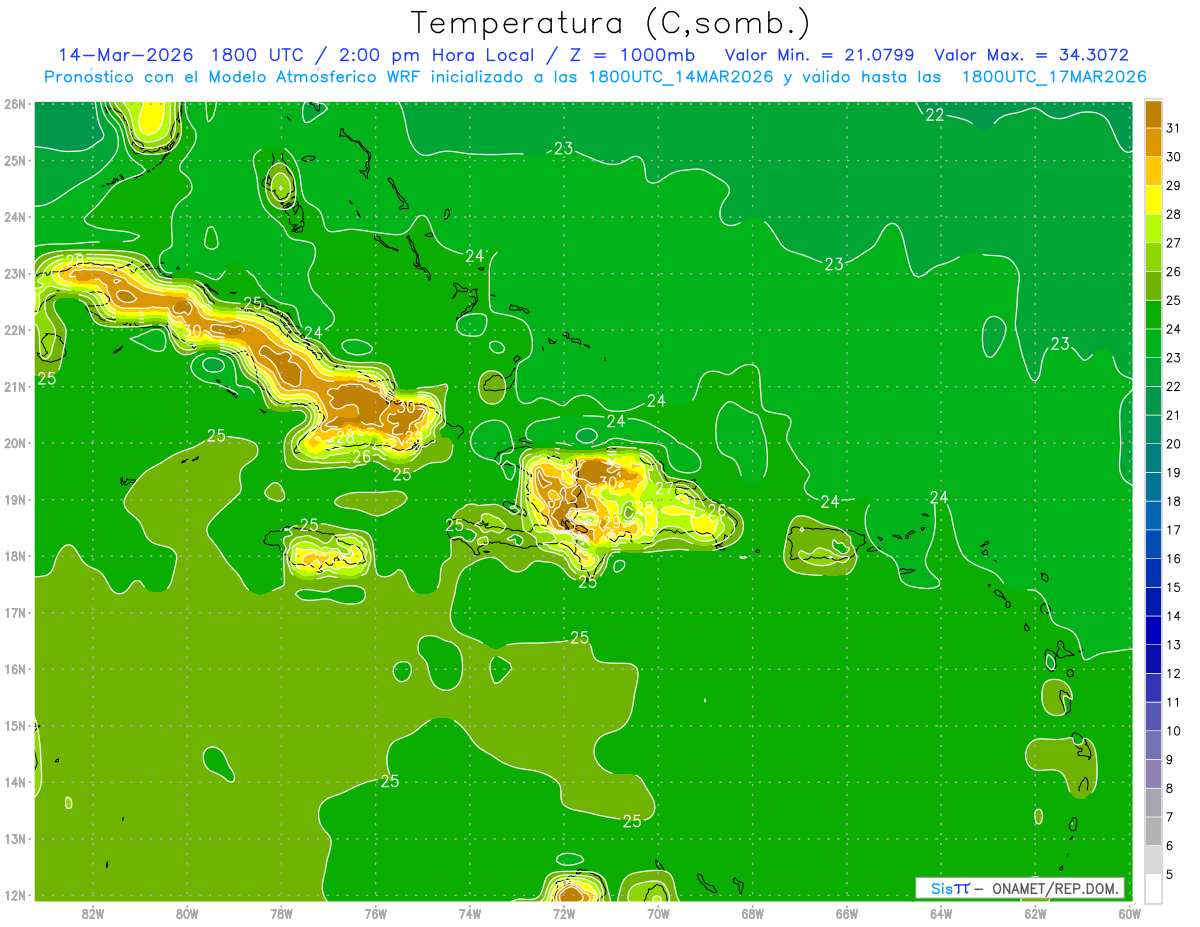This screenshot has width=1200, height=927.
Task: Click the 22N latitude axis label
Action: (x=17, y=330)
